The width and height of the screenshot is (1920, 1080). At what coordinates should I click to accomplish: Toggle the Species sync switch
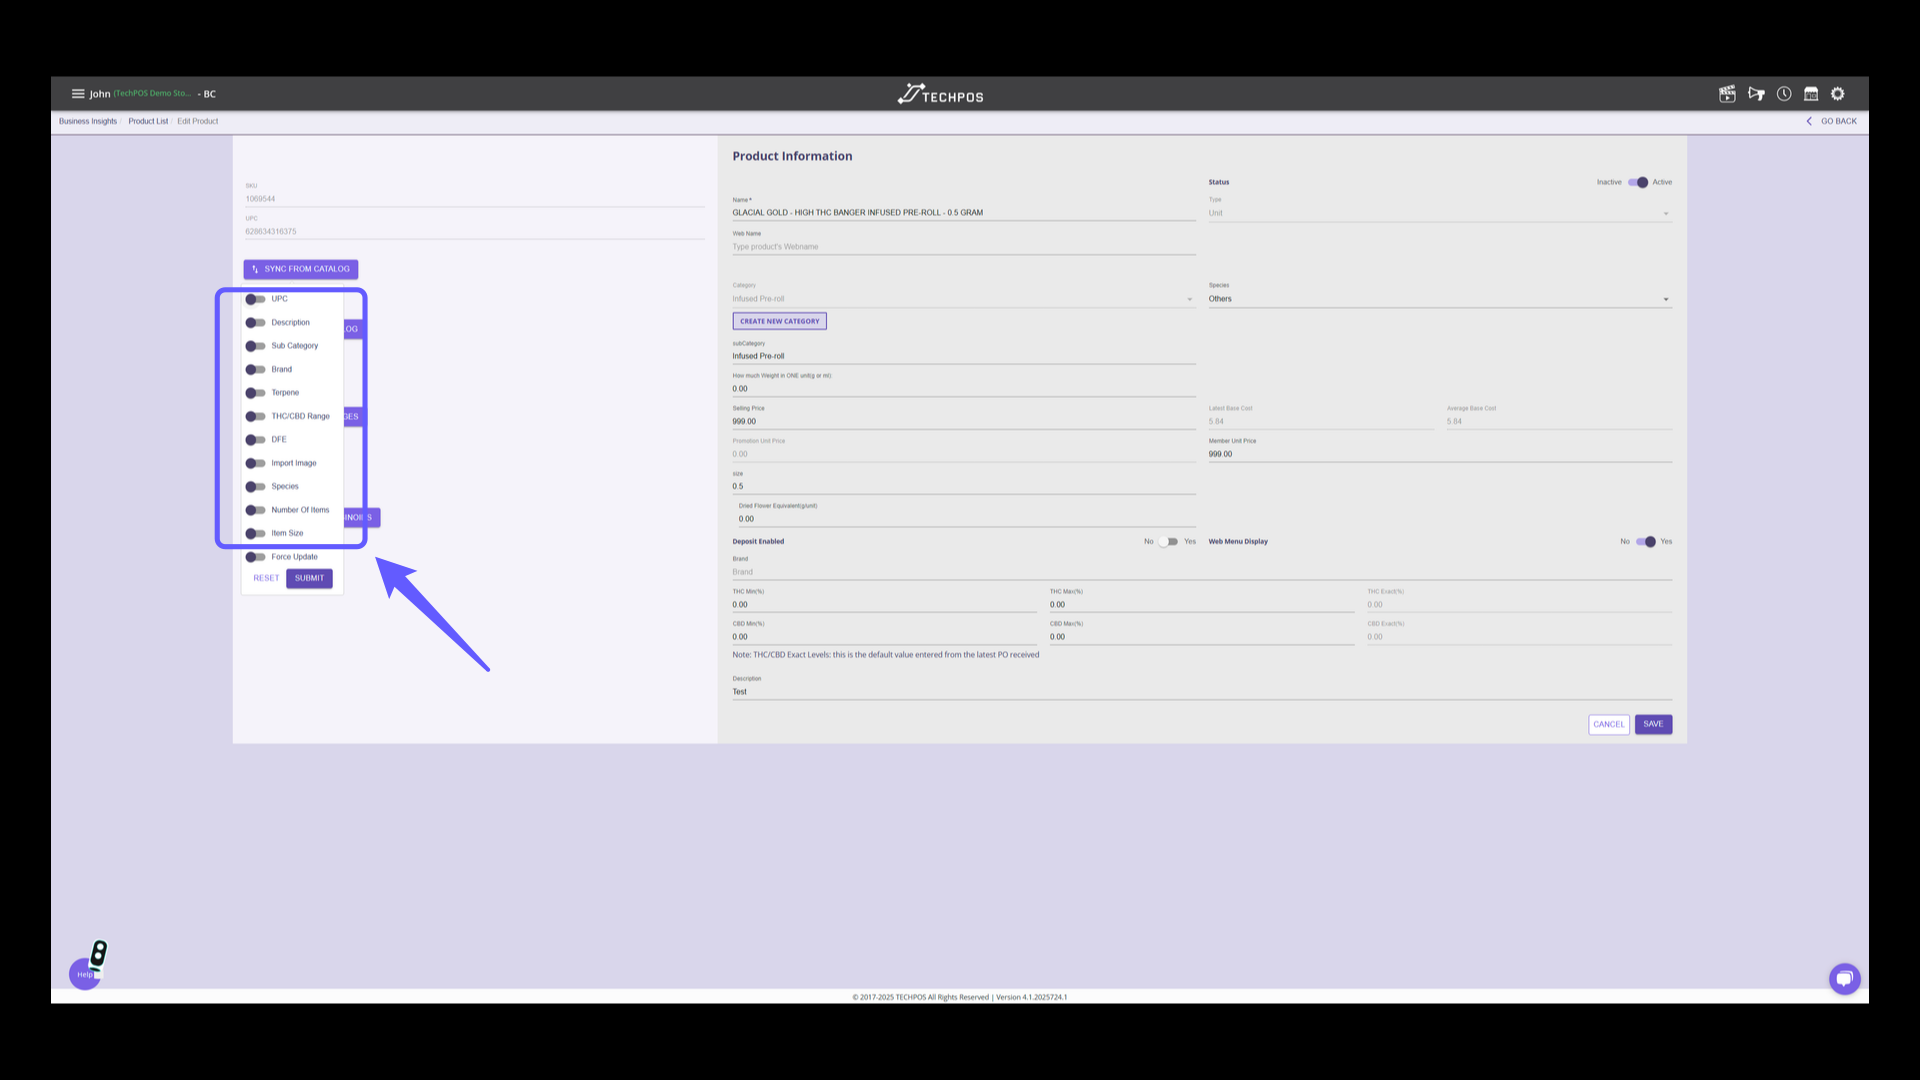[256, 487]
